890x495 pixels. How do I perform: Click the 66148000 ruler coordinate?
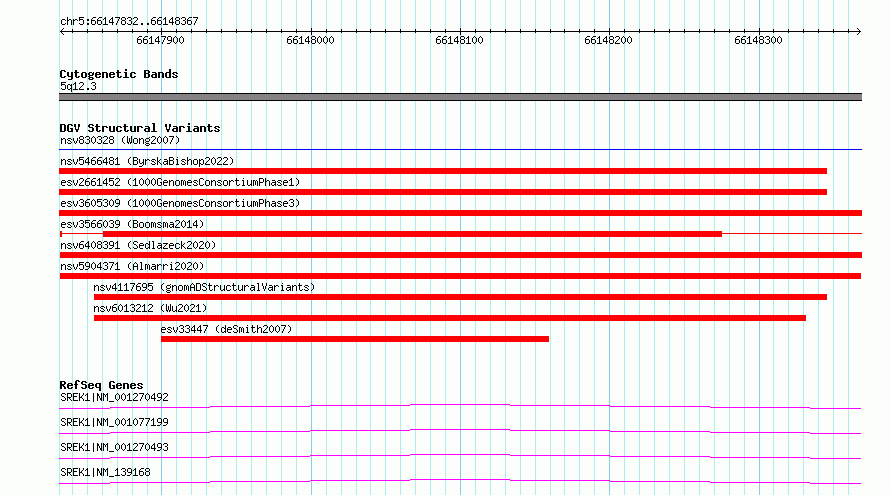310,40
